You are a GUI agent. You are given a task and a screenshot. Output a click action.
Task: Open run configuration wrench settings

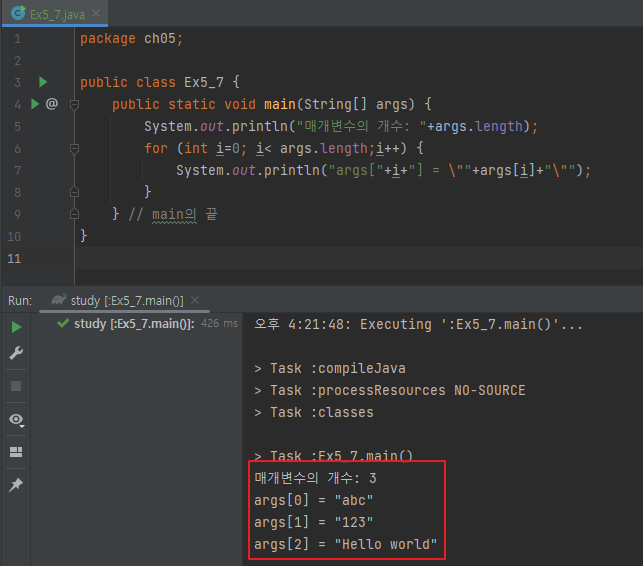click(x=16, y=353)
